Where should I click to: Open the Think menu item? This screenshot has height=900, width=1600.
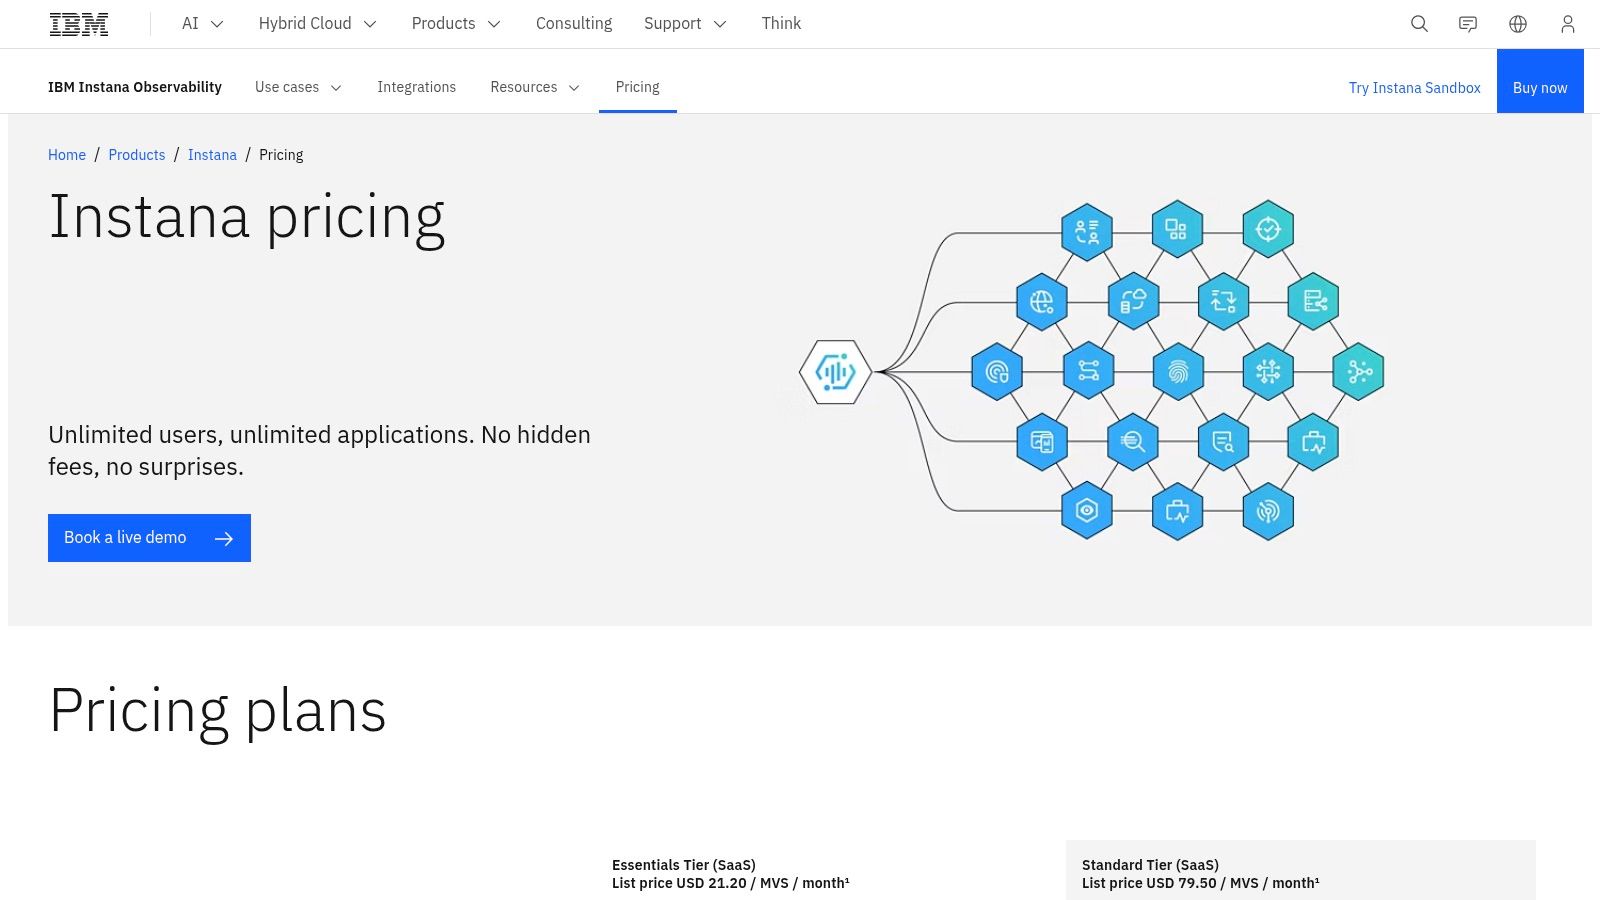(781, 23)
